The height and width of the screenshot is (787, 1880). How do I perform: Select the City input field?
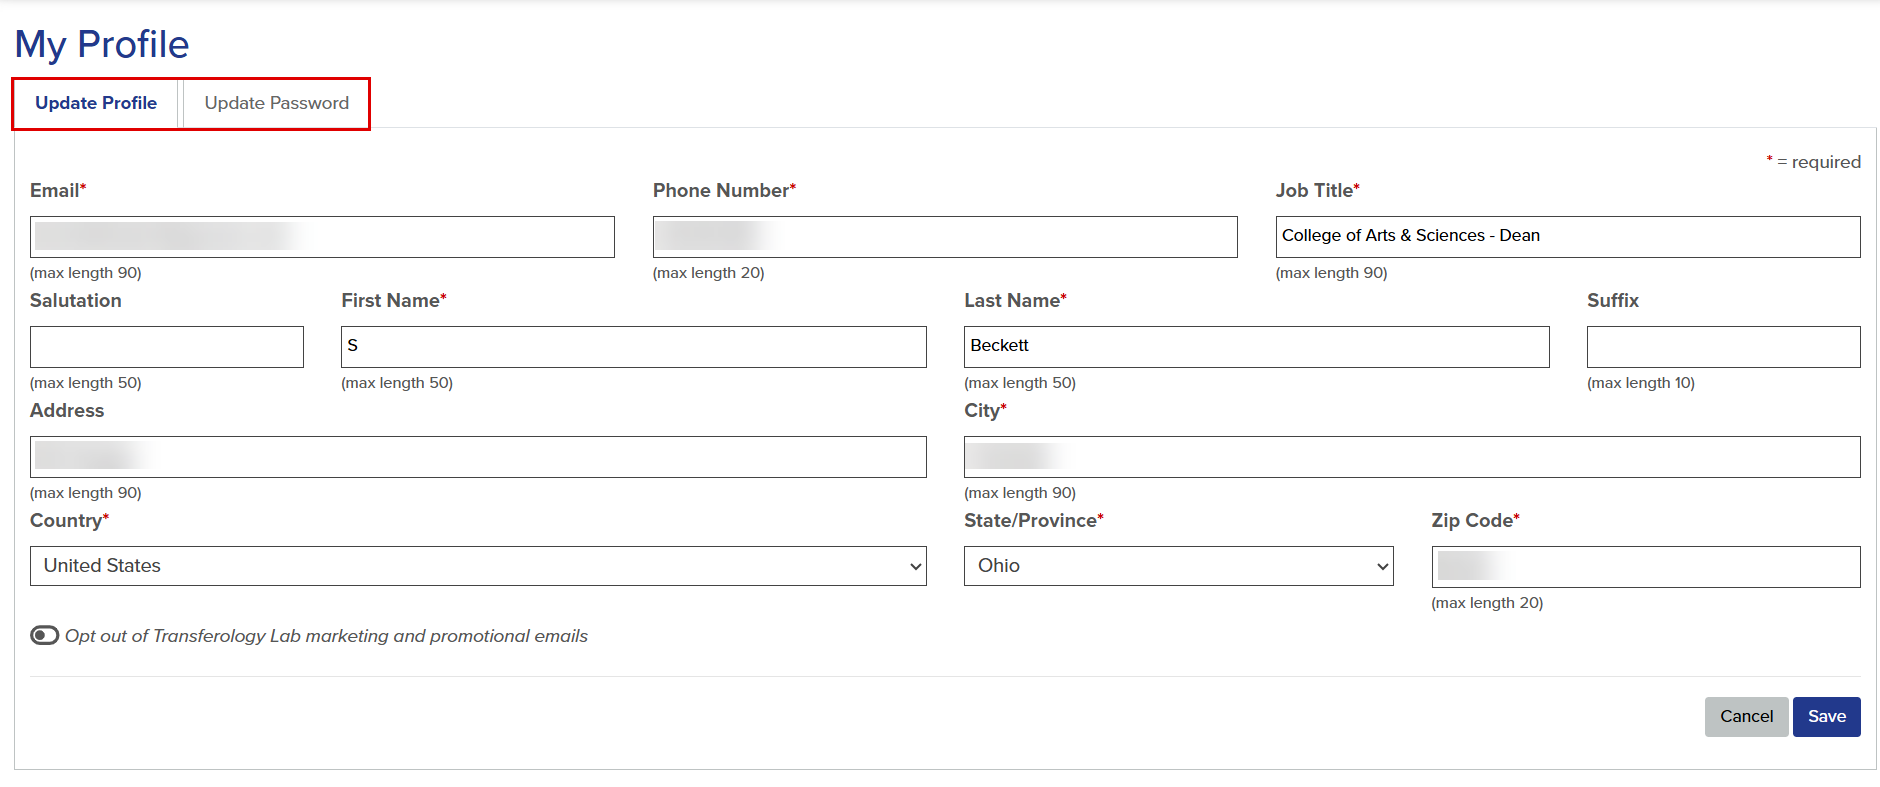[x=1411, y=457]
